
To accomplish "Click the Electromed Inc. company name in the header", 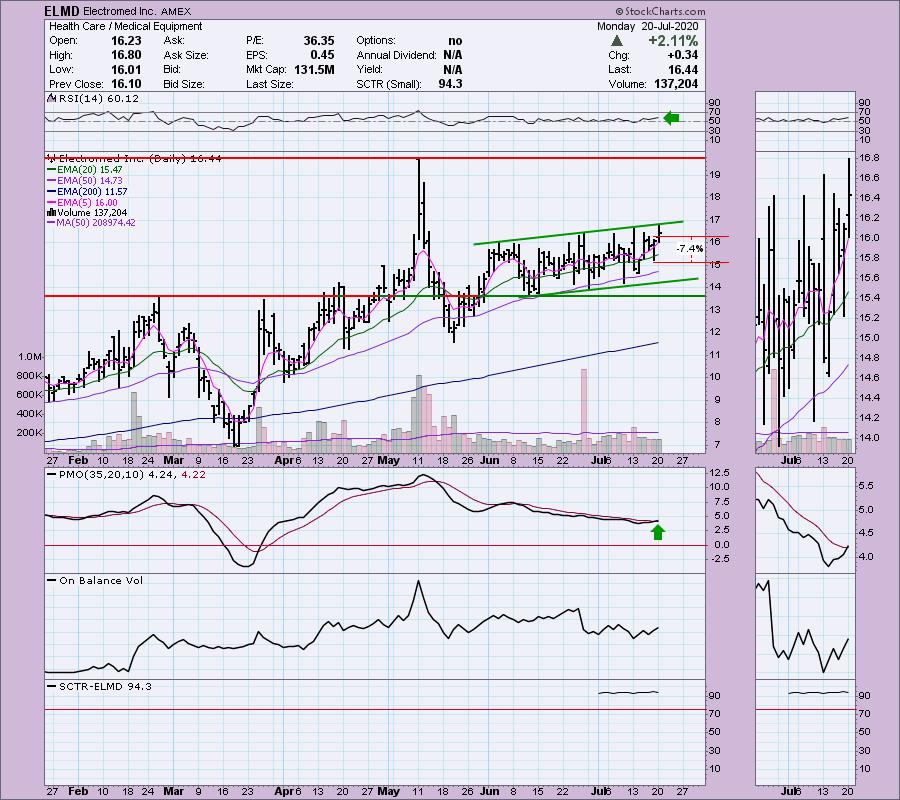I will pyautogui.click(x=121, y=11).
